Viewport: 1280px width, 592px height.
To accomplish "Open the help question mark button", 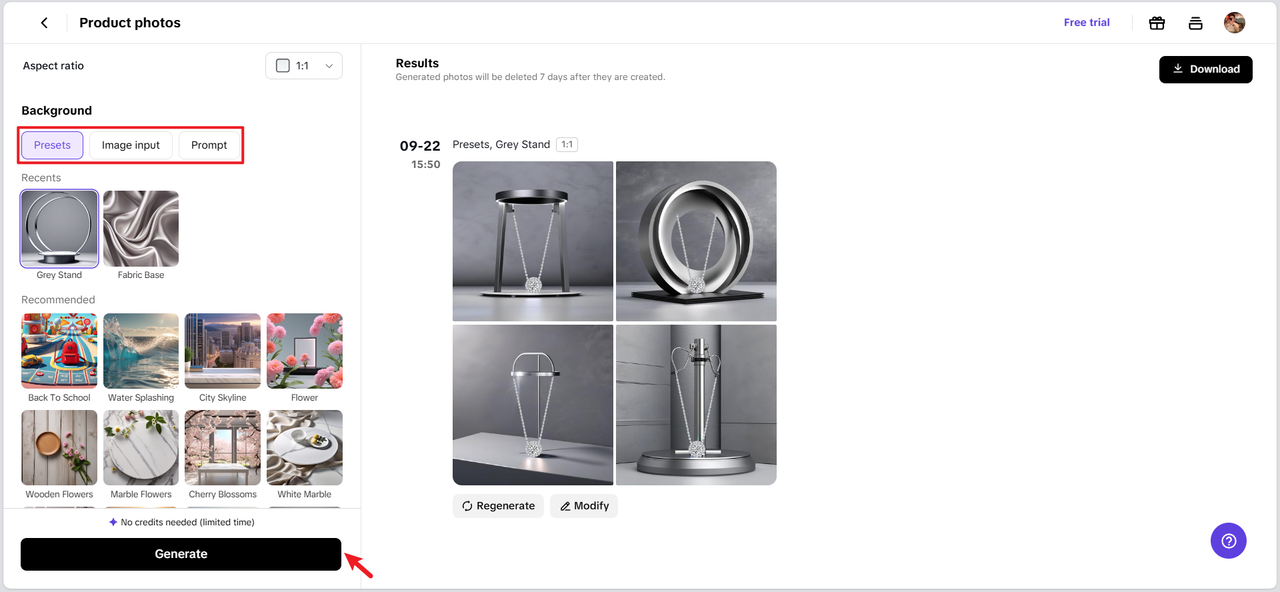I will pyautogui.click(x=1229, y=541).
